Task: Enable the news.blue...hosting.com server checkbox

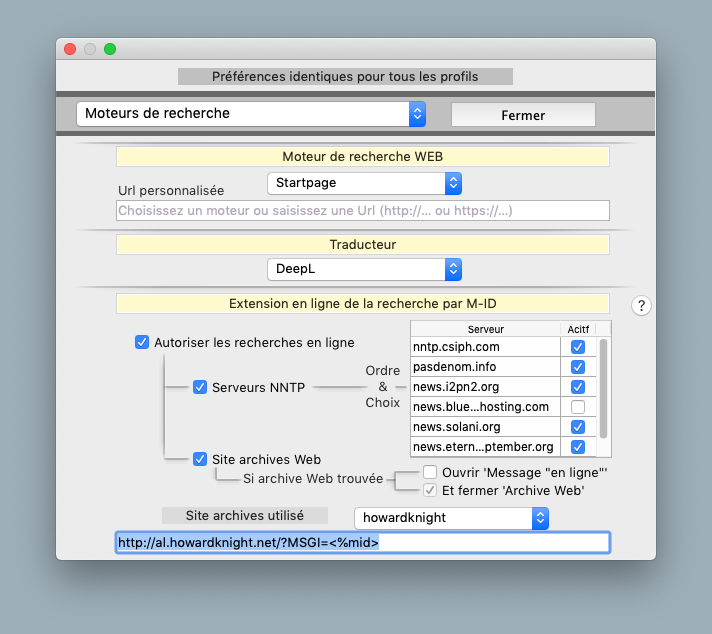Action: click(x=577, y=407)
